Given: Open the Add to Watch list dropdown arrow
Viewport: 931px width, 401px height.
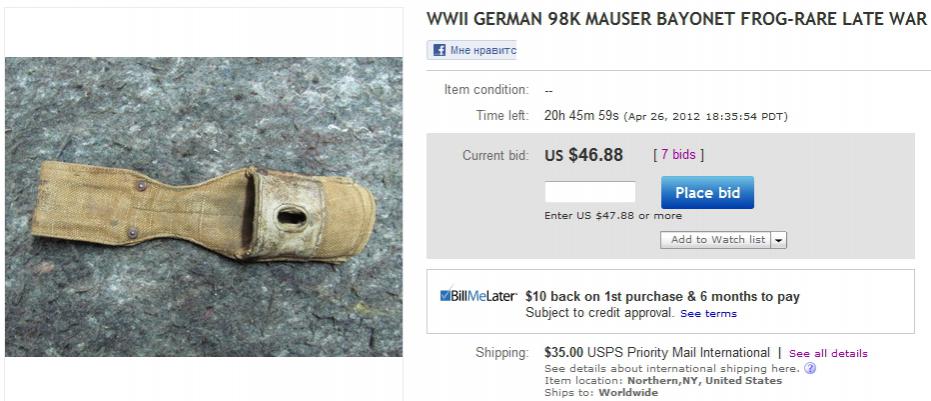Looking at the screenshot, I should pyautogui.click(x=779, y=240).
